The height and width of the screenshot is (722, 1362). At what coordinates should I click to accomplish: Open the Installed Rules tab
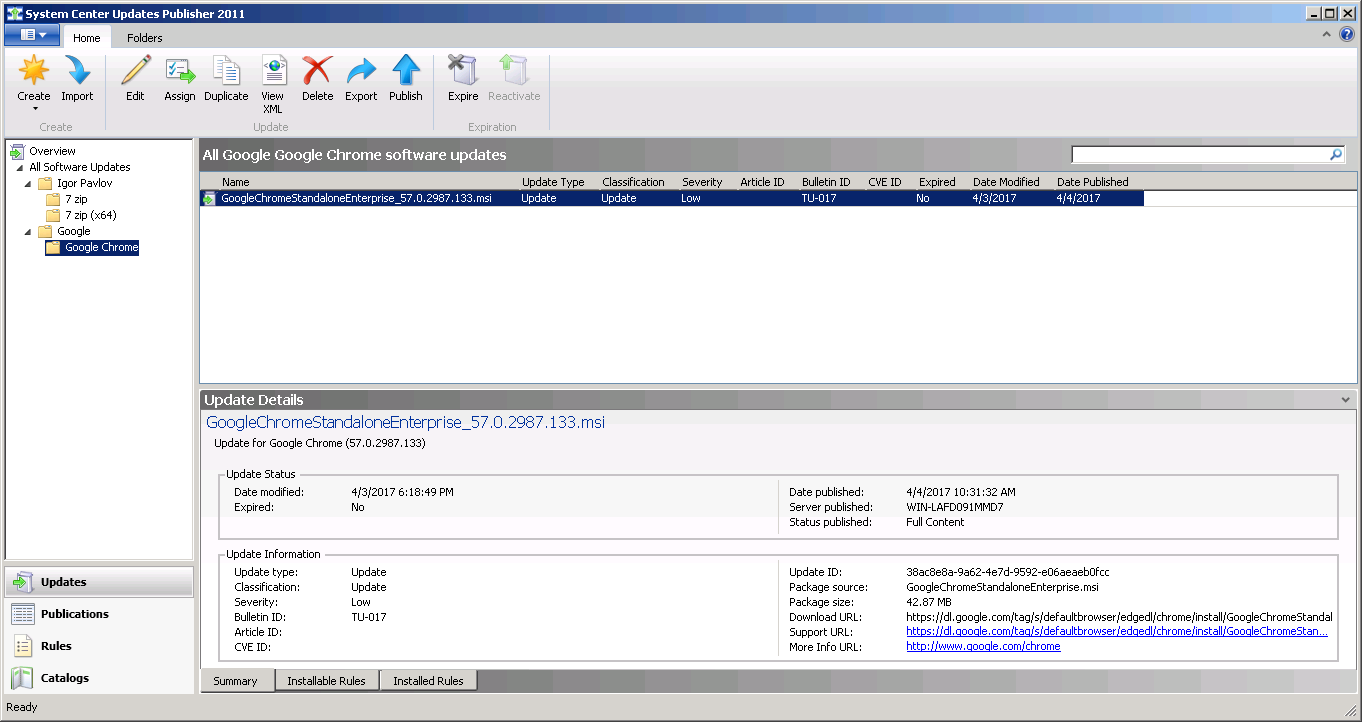tap(428, 680)
